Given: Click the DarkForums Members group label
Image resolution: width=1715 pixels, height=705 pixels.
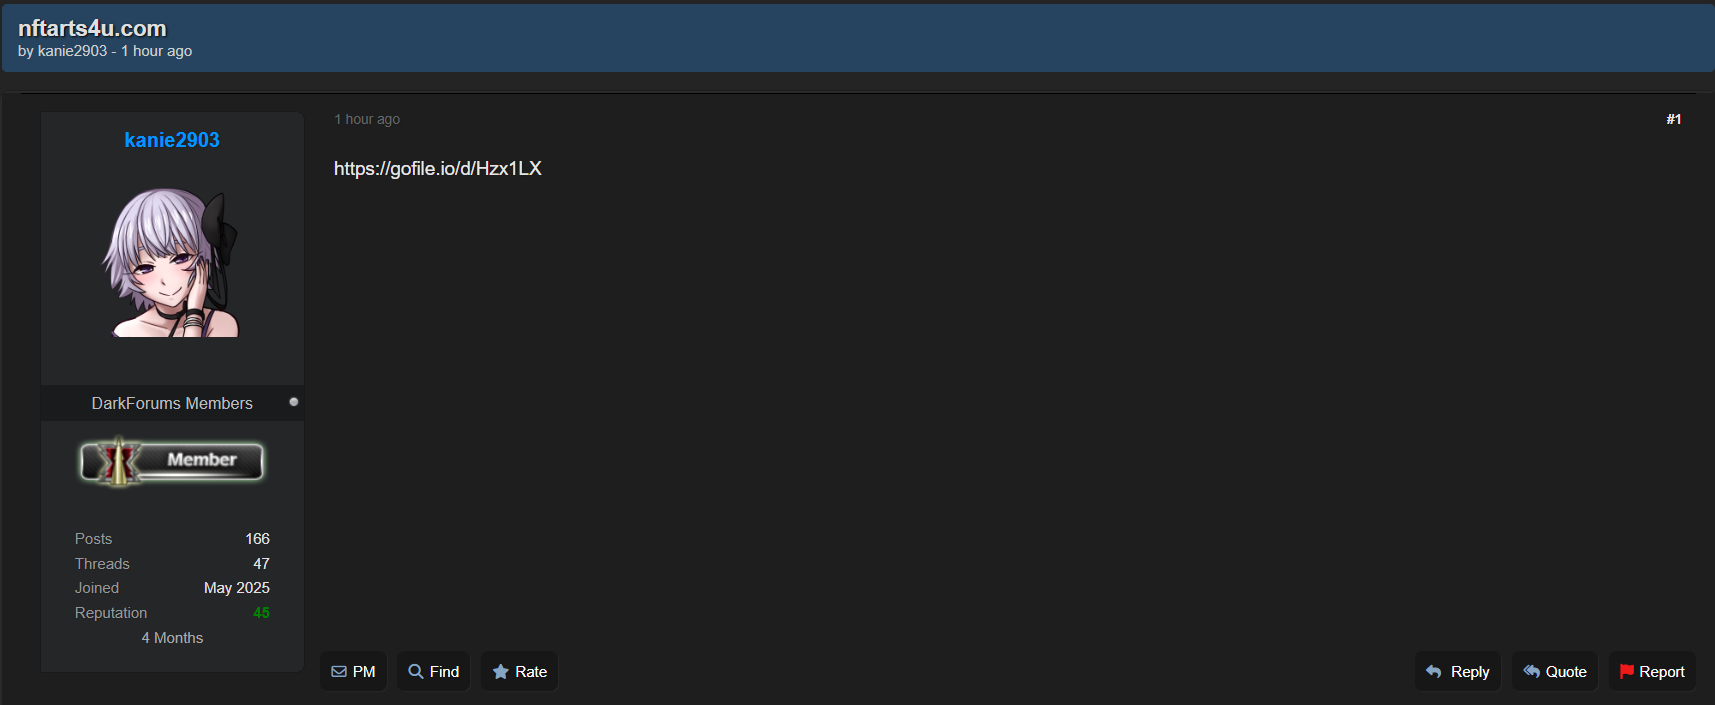Looking at the screenshot, I should (x=172, y=403).
